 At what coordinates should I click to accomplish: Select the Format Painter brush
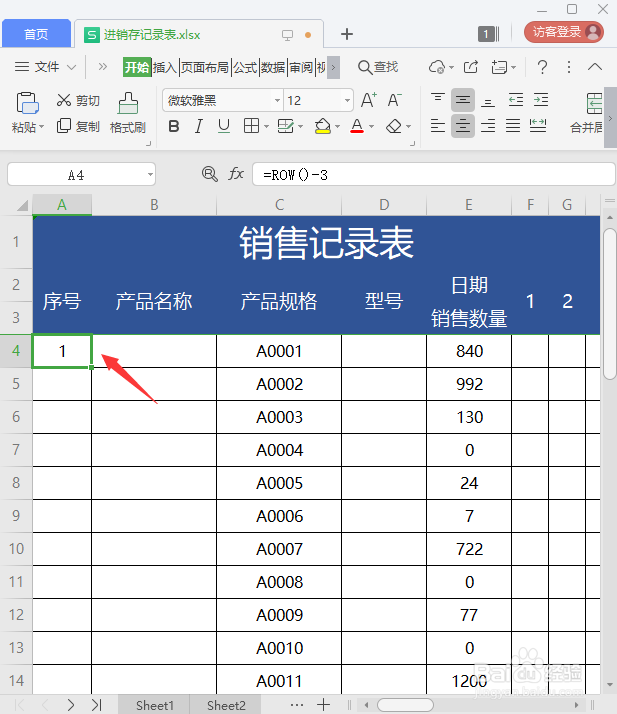[128, 103]
